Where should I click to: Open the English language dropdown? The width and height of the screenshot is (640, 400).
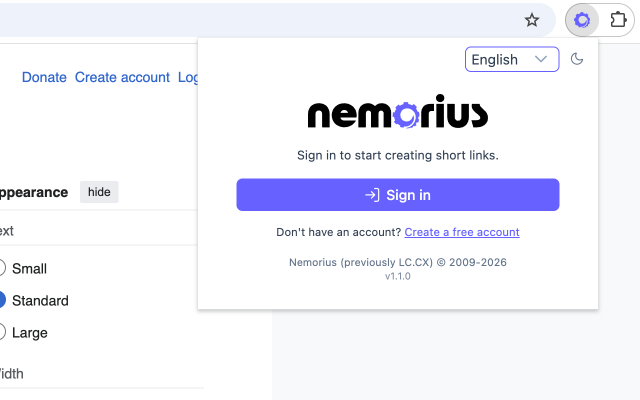(x=512, y=59)
